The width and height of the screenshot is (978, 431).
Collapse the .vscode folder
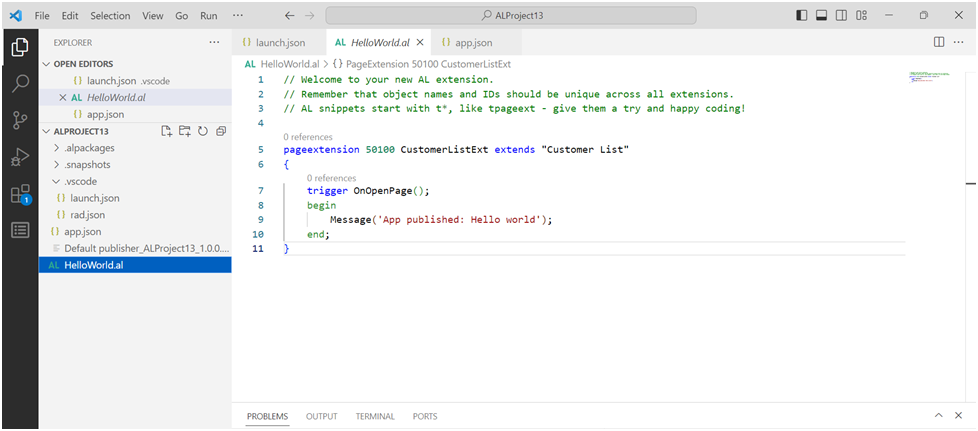pyautogui.click(x=81, y=182)
